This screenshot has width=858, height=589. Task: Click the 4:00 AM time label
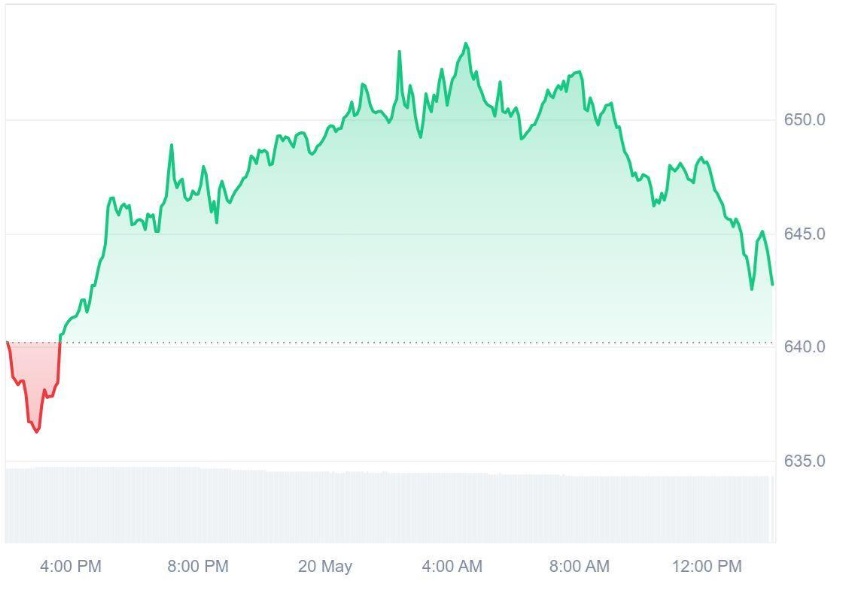tap(452, 567)
